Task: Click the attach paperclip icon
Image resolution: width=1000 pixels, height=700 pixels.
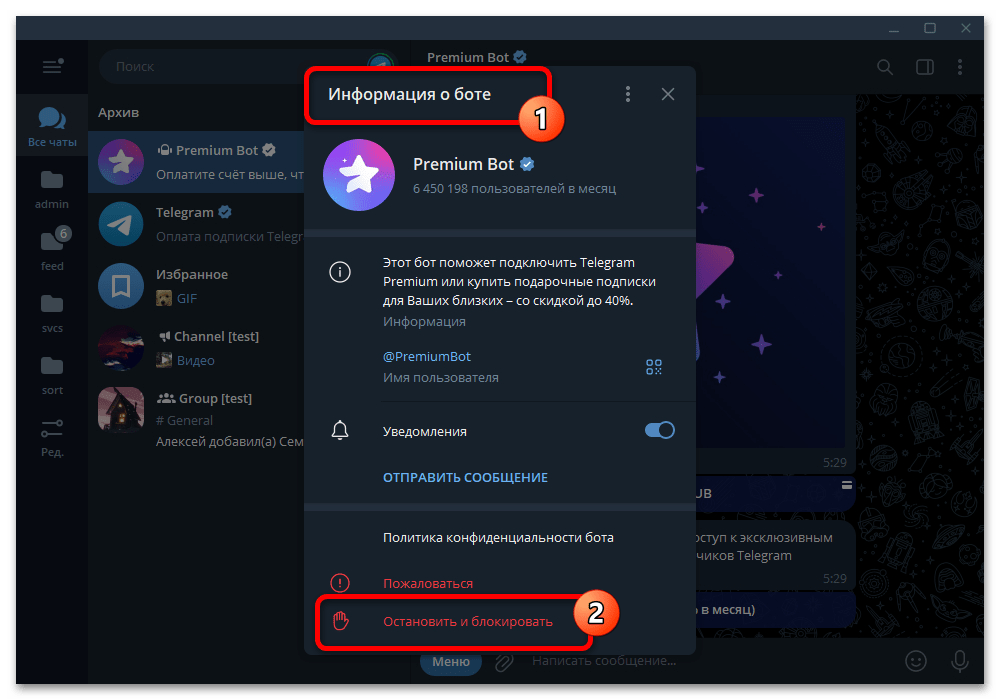Action: [504, 662]
